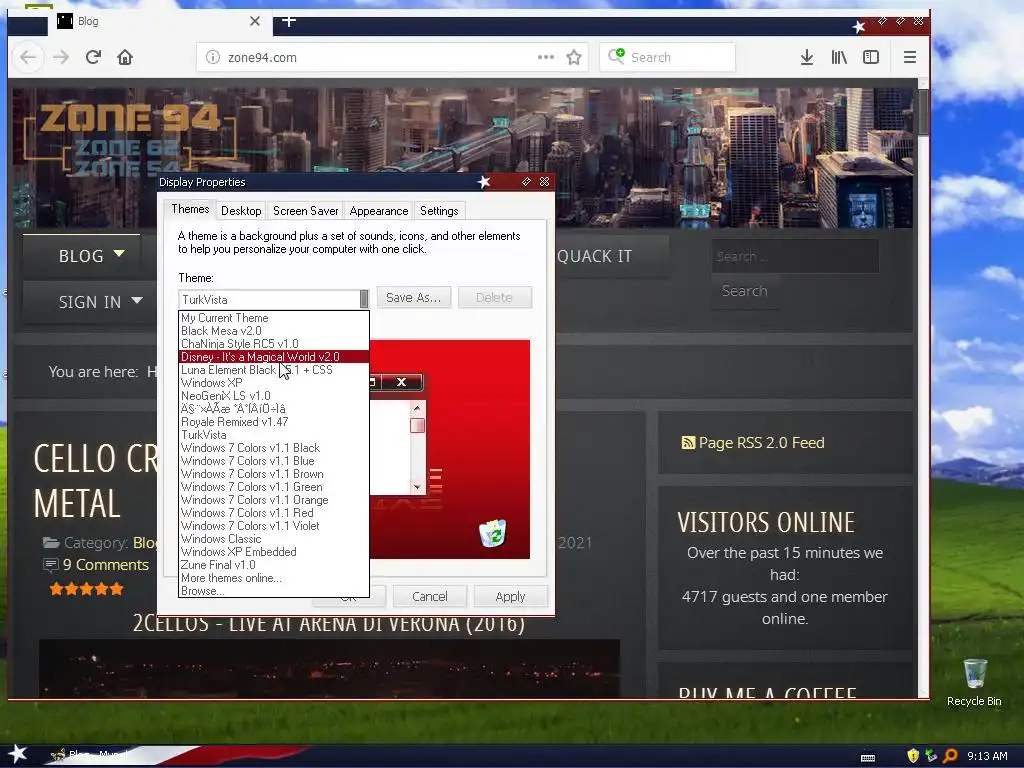Select the Themes tab
This screenshot has height=768, width=1024.
click(x=190, y=209)
